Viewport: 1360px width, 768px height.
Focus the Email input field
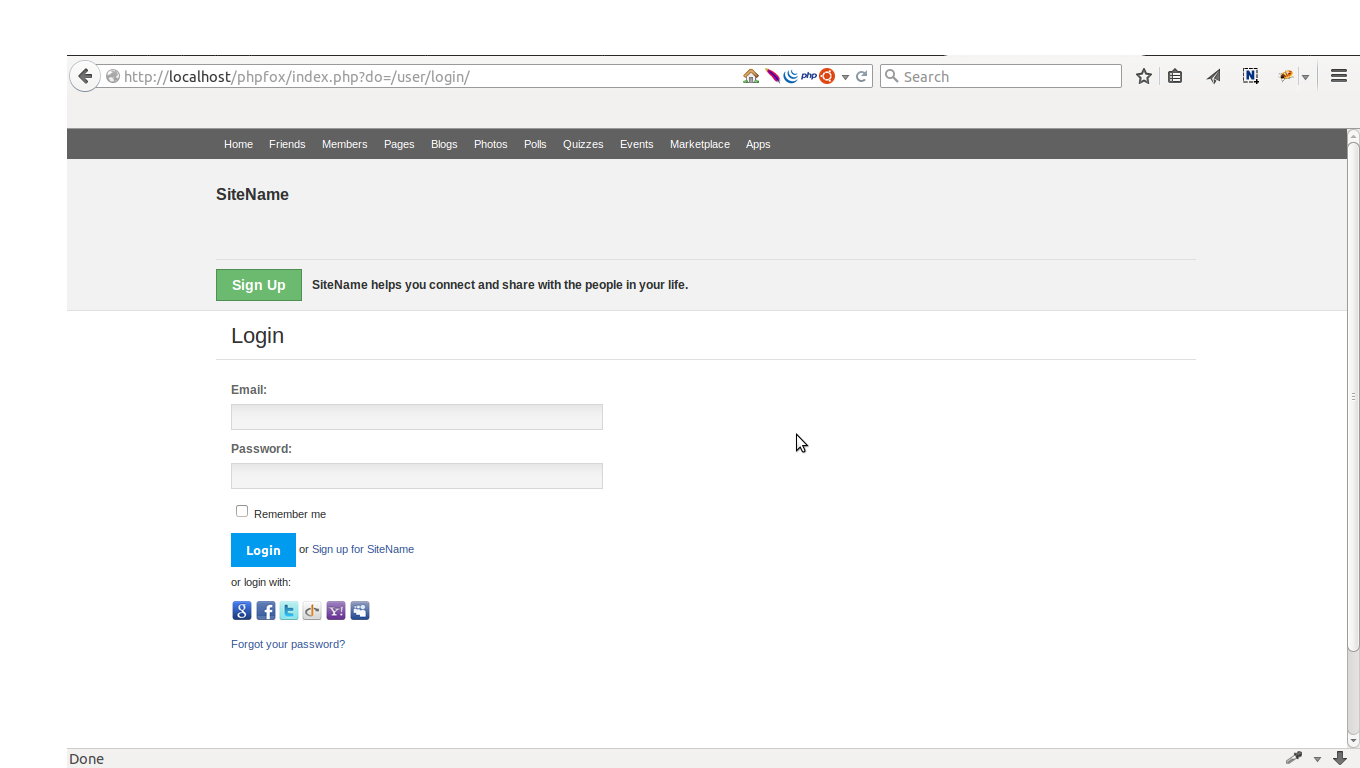click(417, 417)
